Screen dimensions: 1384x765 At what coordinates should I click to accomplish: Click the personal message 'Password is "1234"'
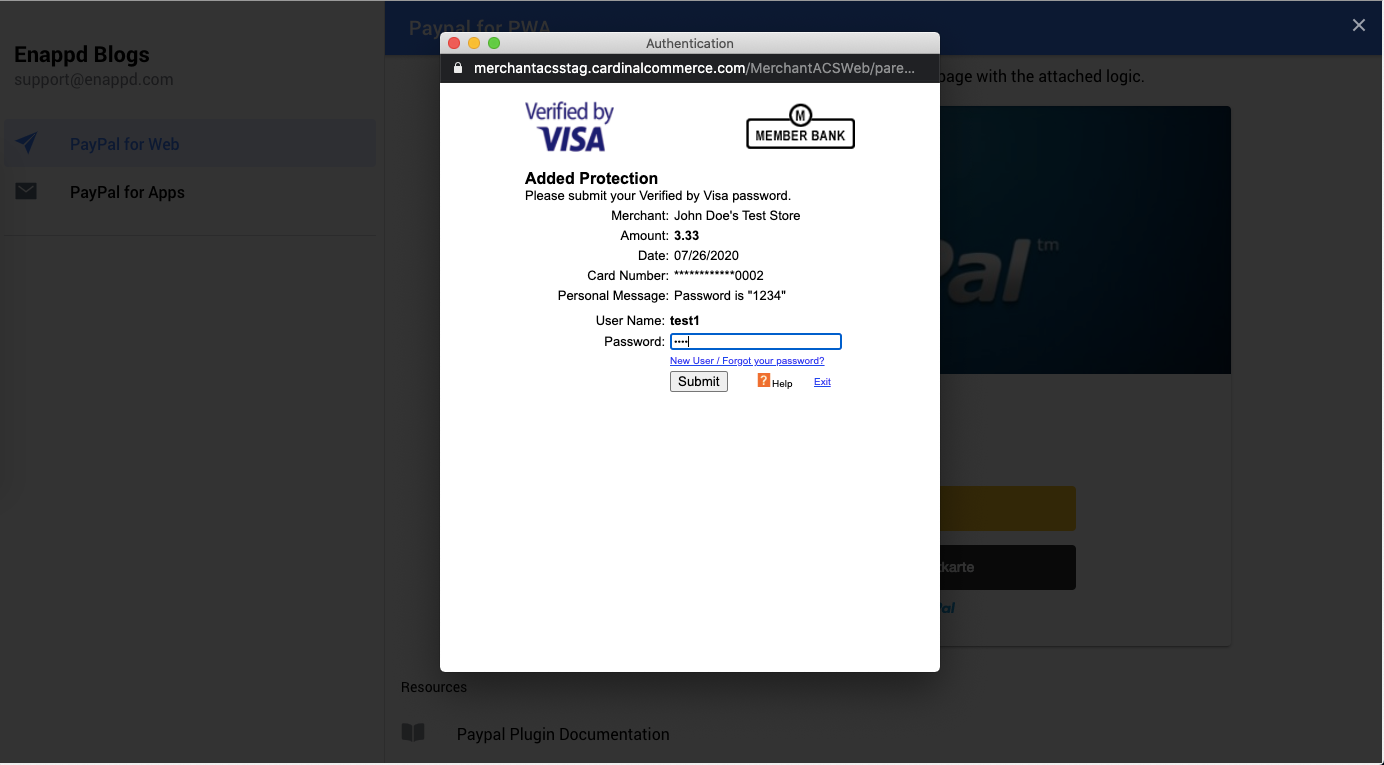click(730, 295)
